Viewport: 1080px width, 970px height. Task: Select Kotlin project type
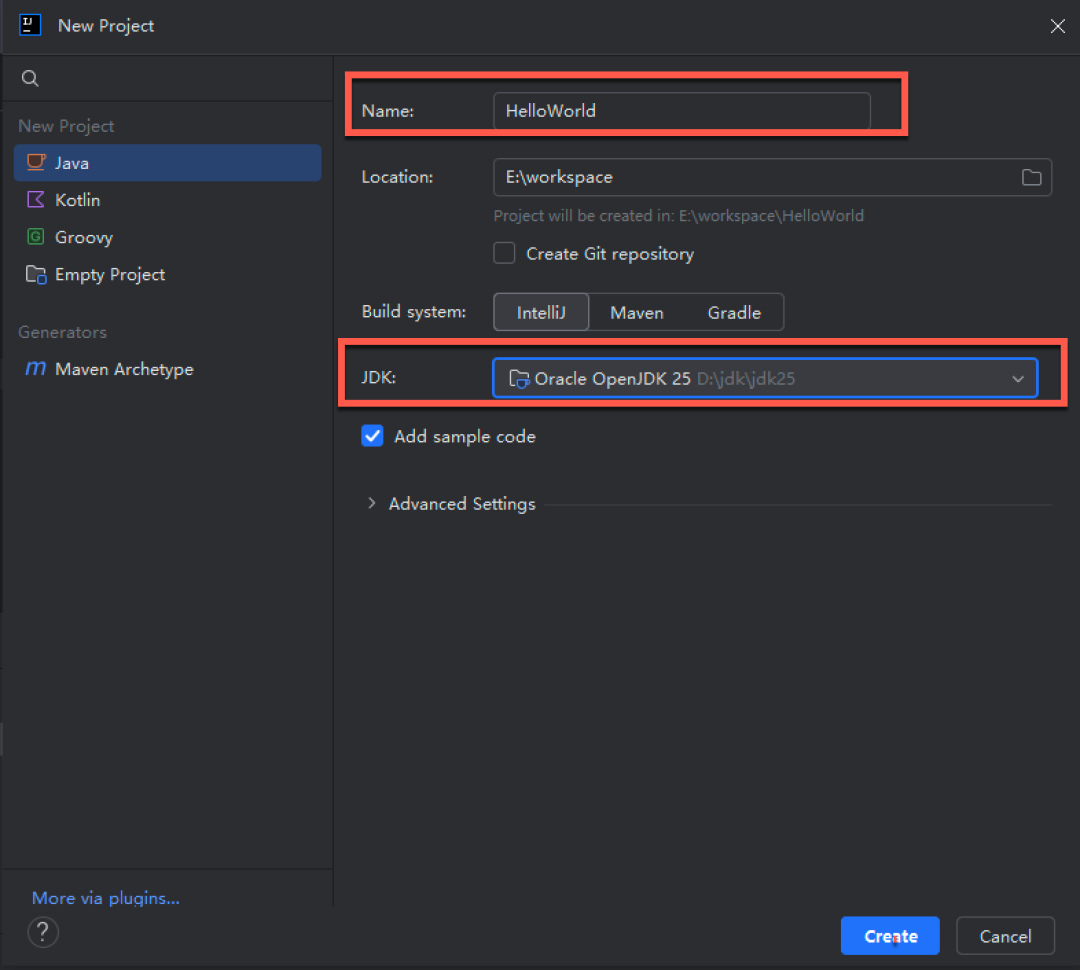click(167, 200)
